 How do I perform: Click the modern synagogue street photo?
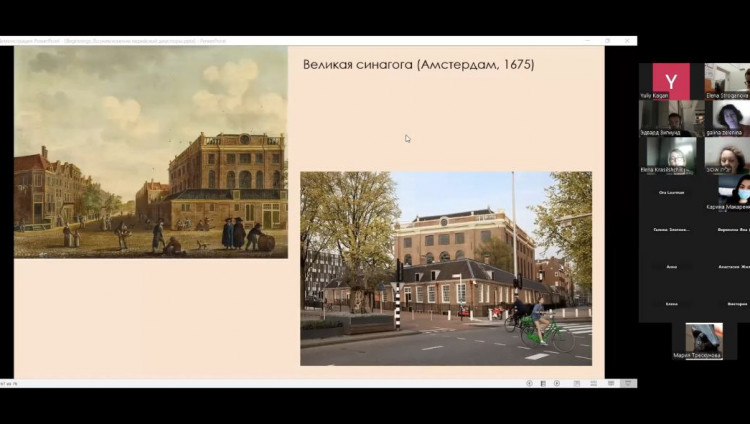coord(446,268)
